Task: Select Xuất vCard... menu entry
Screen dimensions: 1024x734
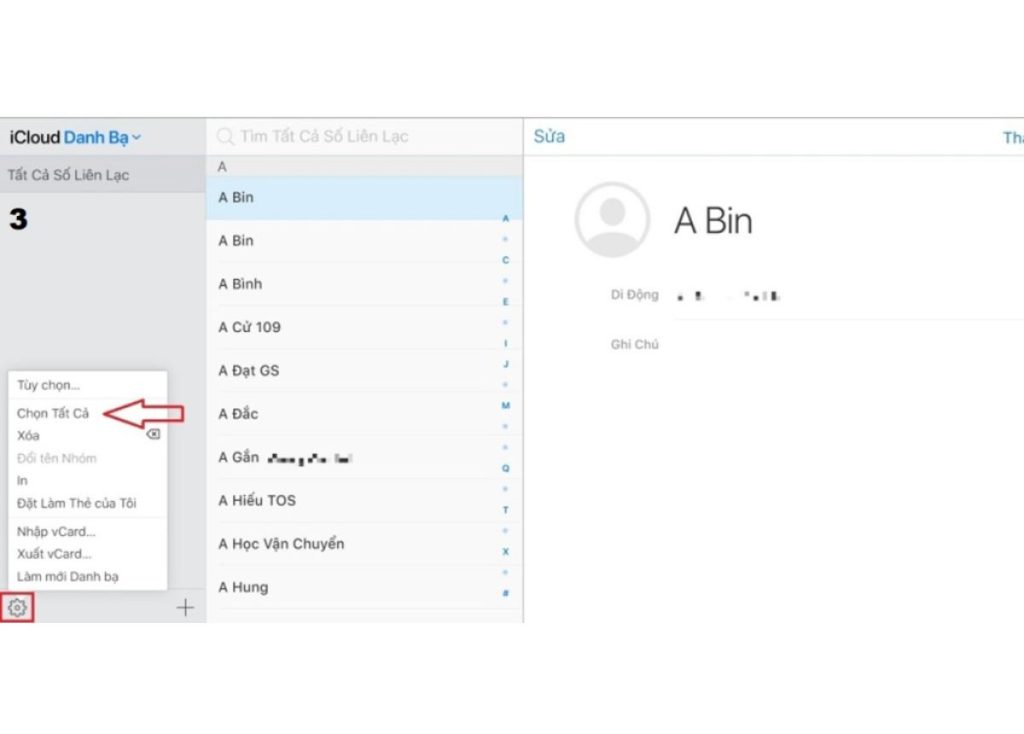Action: click(x=54, y=554)
